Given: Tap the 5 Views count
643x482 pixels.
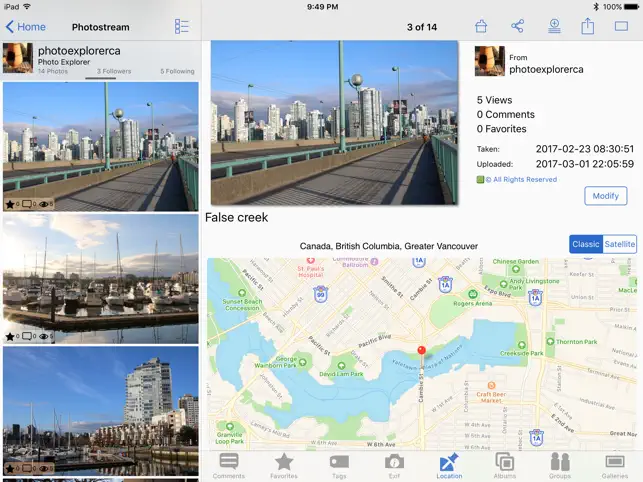Looking at the screenshot, I should point(494,100).
